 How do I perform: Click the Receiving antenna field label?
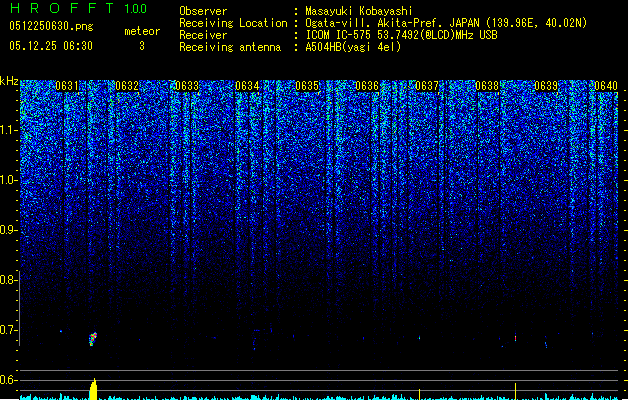[230, 47]
